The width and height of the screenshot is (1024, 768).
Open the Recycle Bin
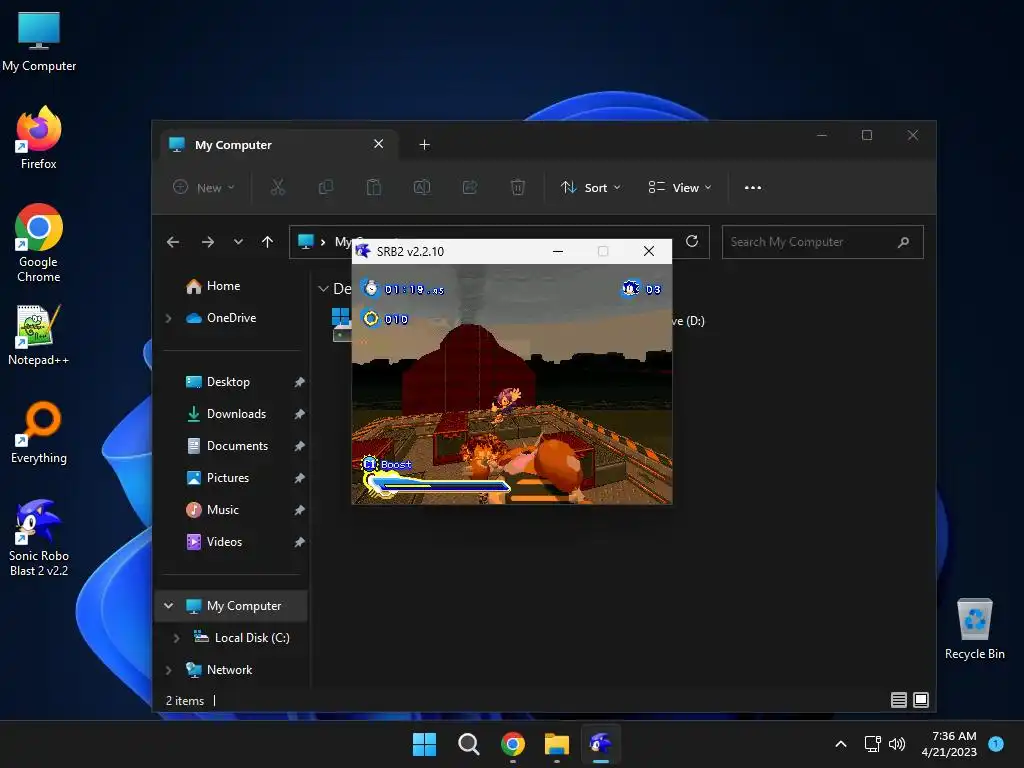tap(974, 629)
